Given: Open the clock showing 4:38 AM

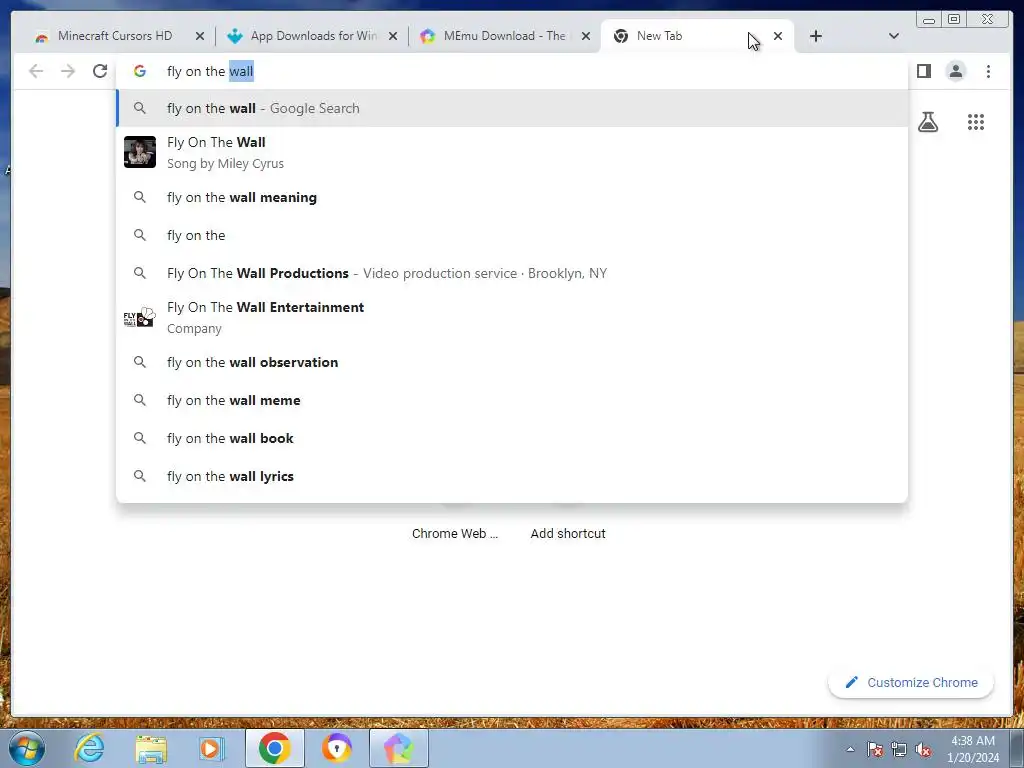Looking at the screenshot, I should point(973,749).
